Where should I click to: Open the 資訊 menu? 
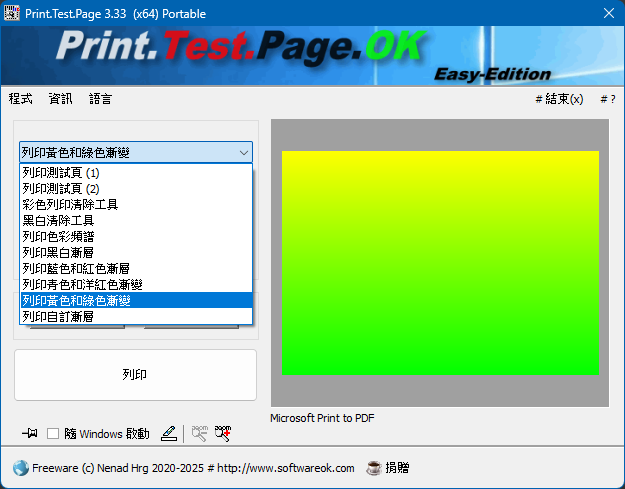pyautogui.click(x=61, y=99)
